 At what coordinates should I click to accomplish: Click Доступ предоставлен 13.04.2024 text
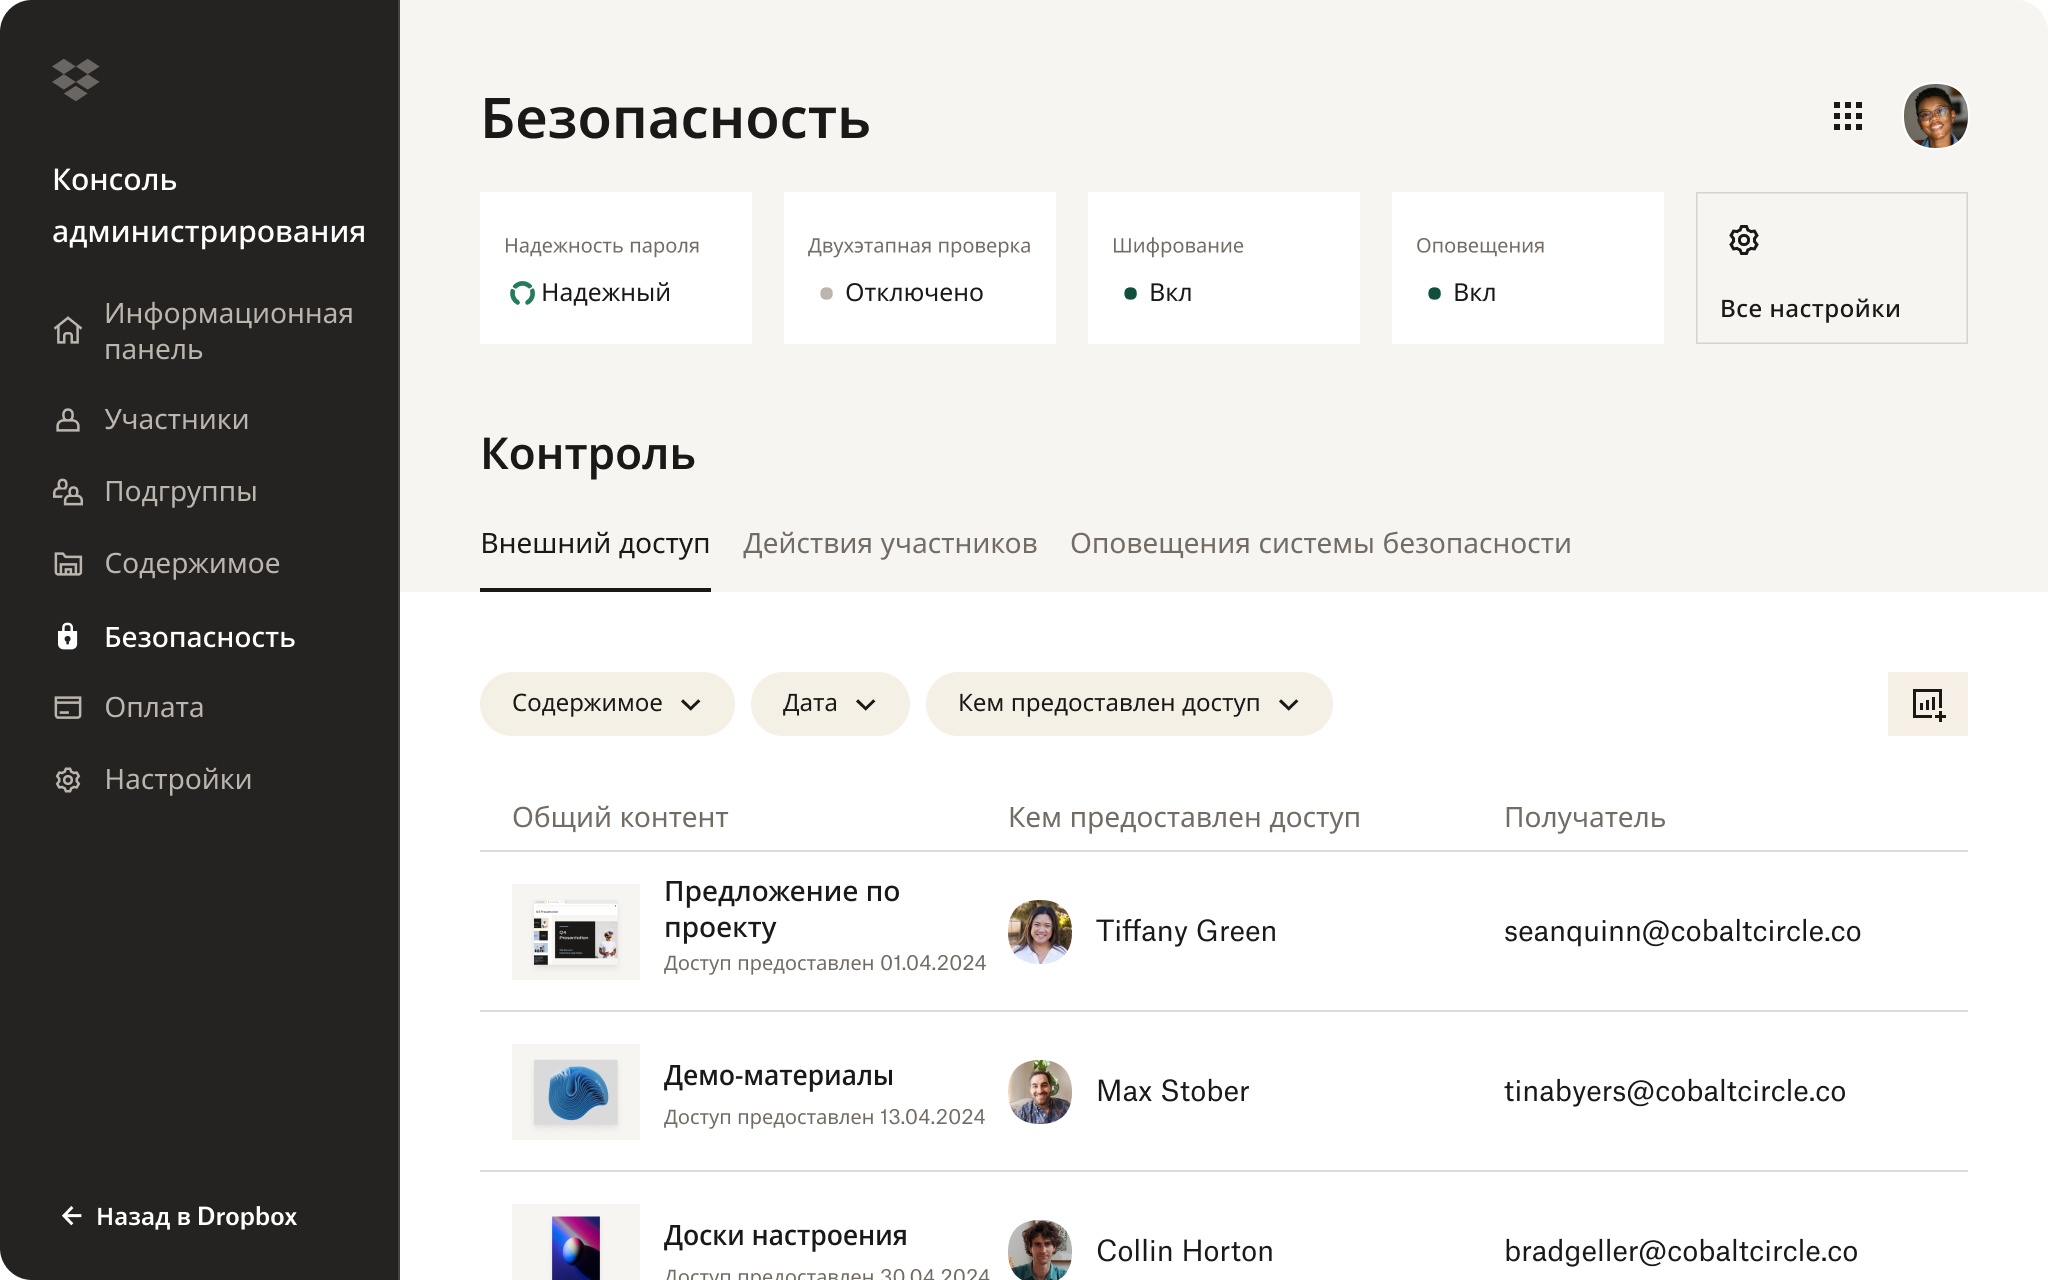[x=825, y=1117]
